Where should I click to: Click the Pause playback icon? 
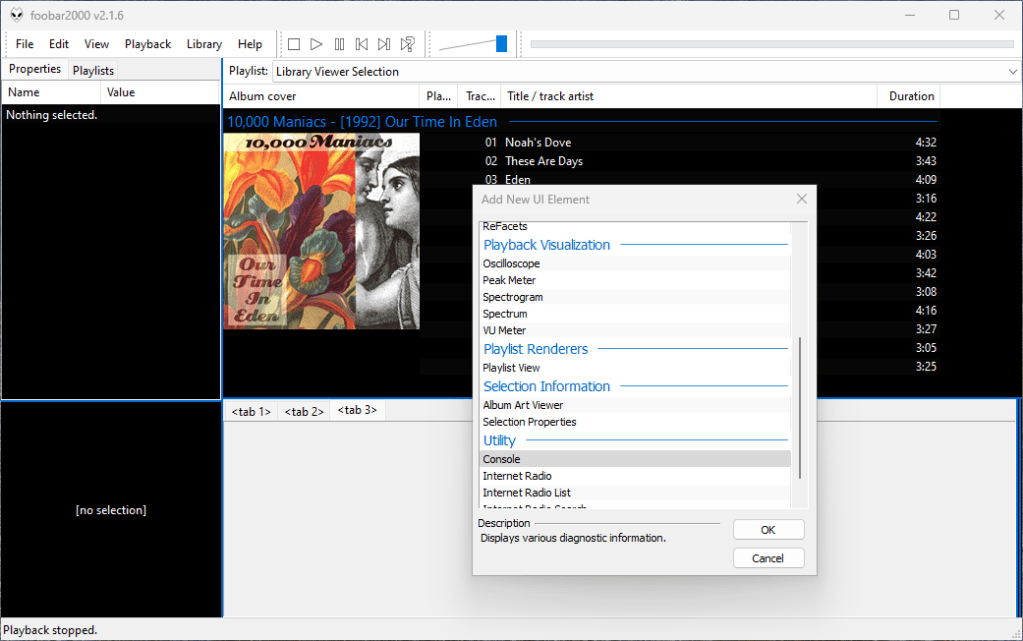(x=339, y=44)
